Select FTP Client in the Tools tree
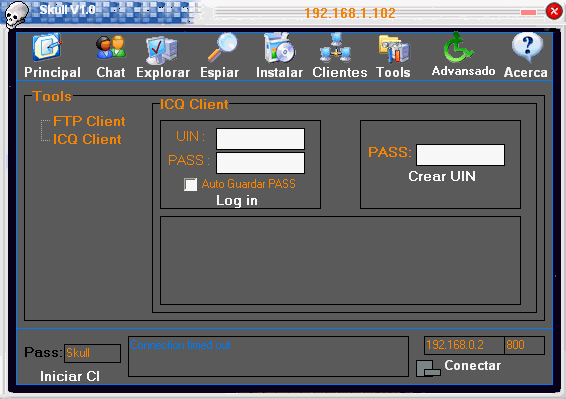 click(89, 121)
